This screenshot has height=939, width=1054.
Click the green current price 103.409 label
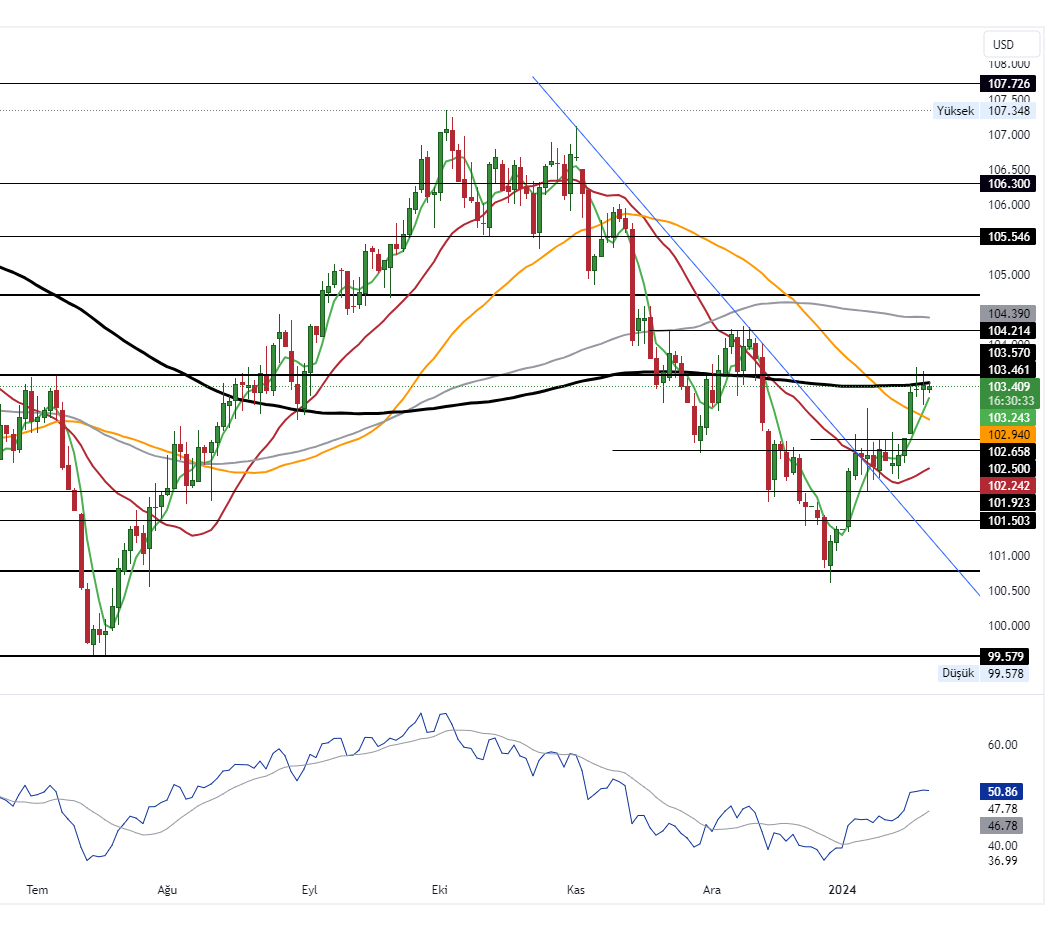point(1009,386)
